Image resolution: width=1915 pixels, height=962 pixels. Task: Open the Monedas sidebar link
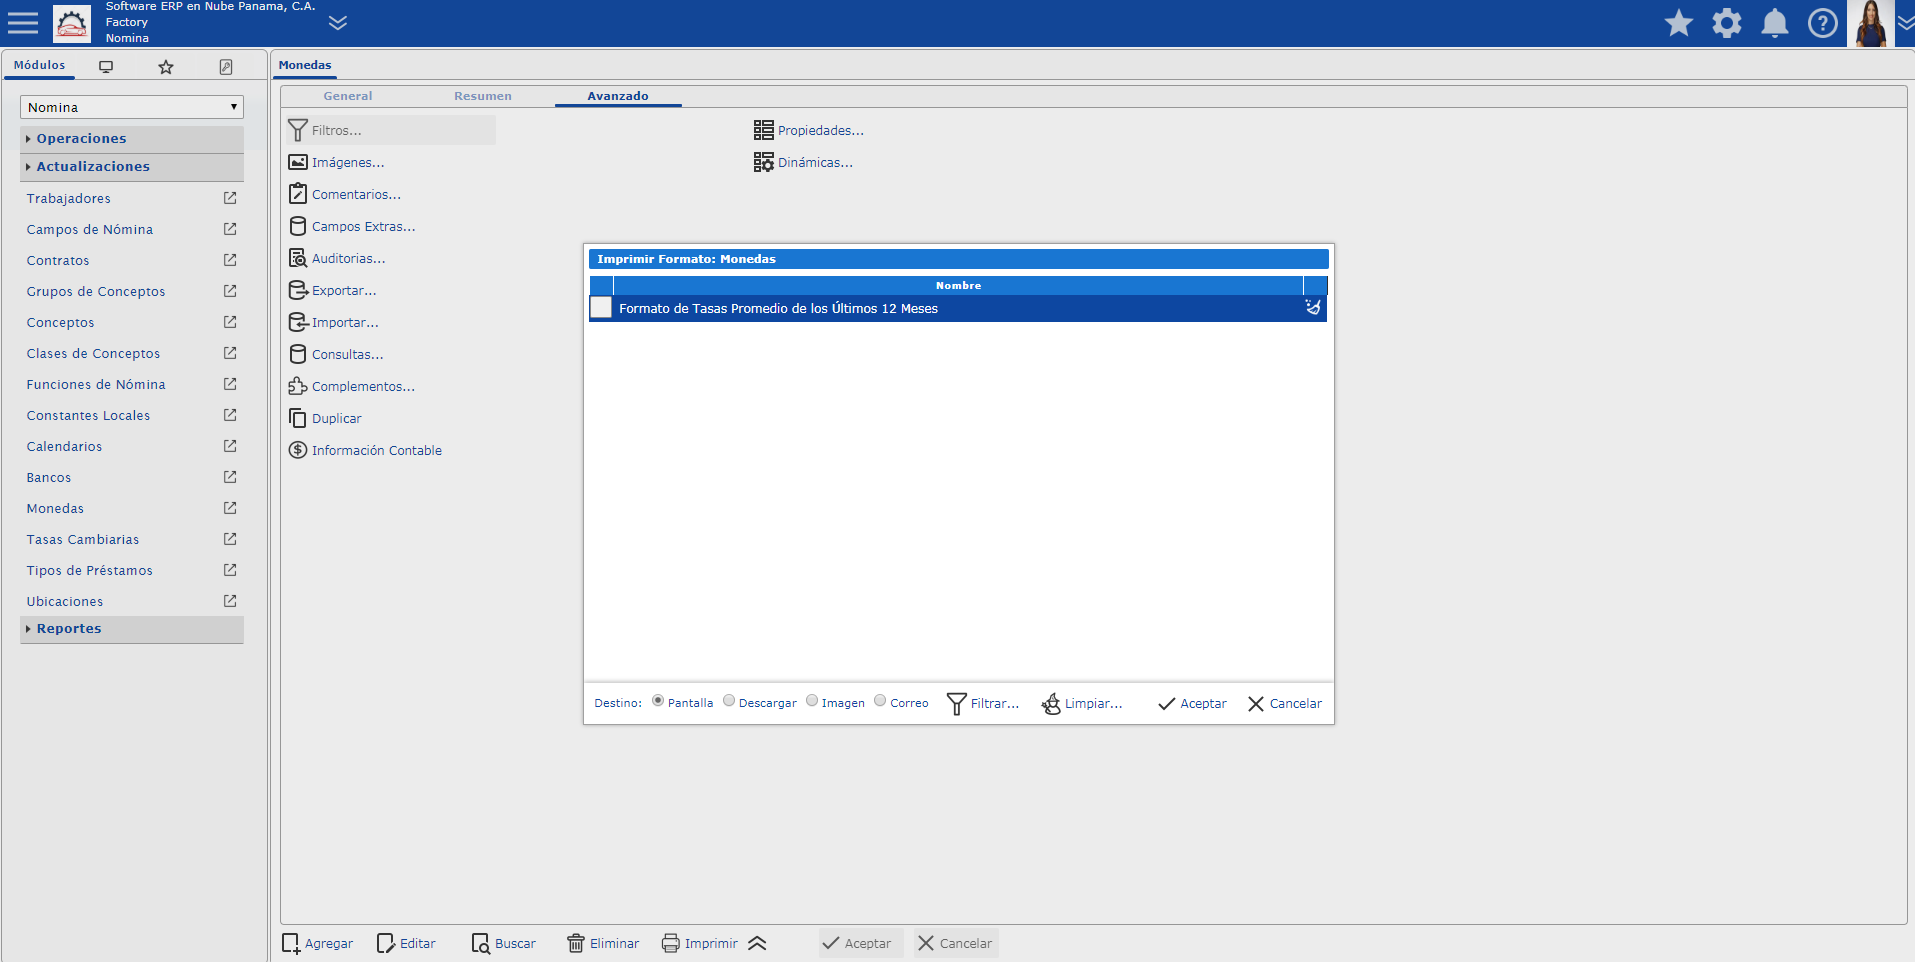[55, 509]
